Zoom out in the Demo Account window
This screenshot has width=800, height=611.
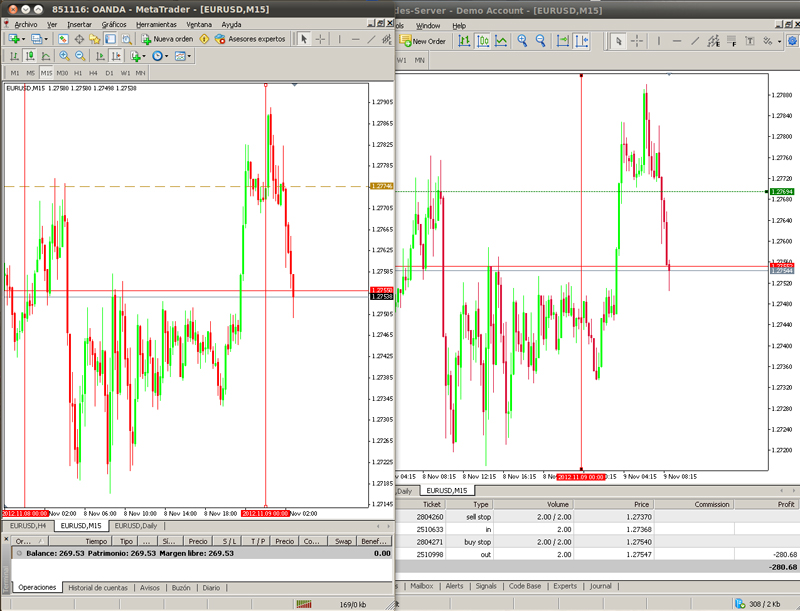[540, 41]
